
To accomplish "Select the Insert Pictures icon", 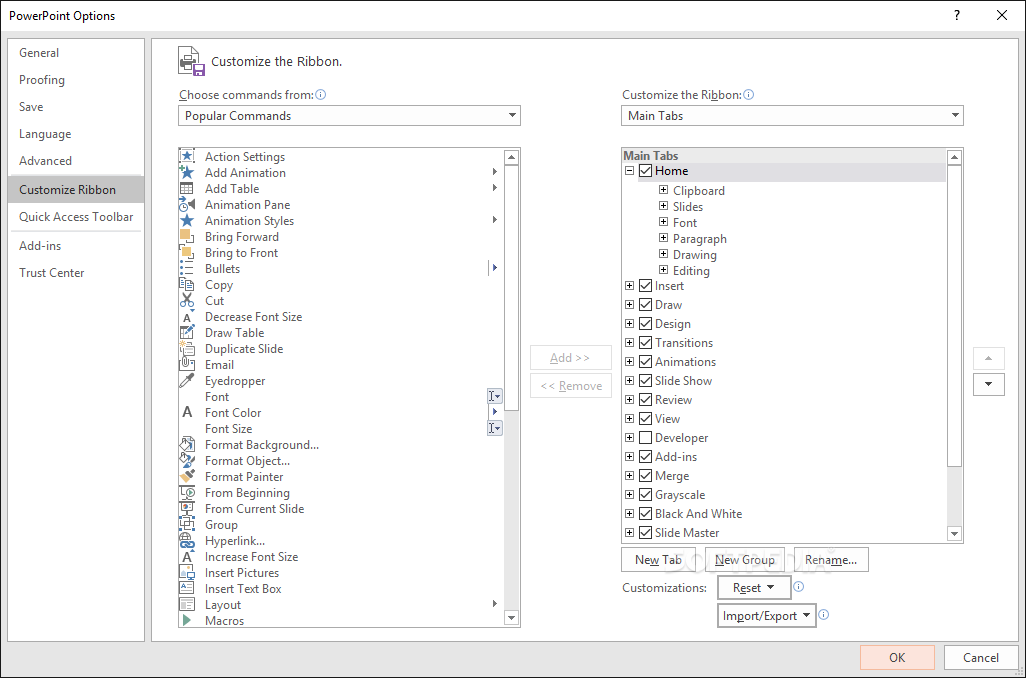I will (187, 573).
